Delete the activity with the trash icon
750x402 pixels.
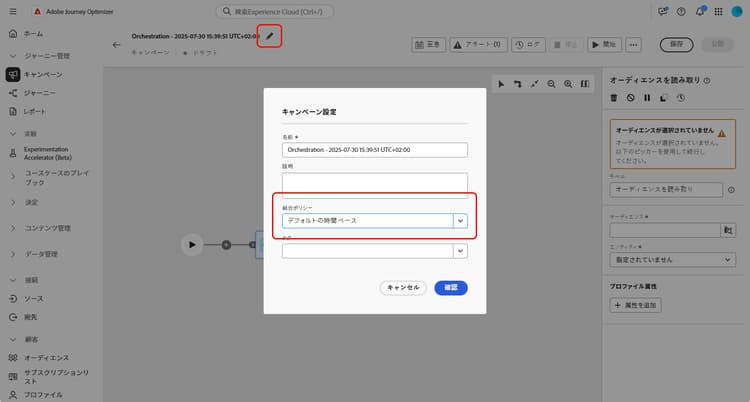coord(614,98)
